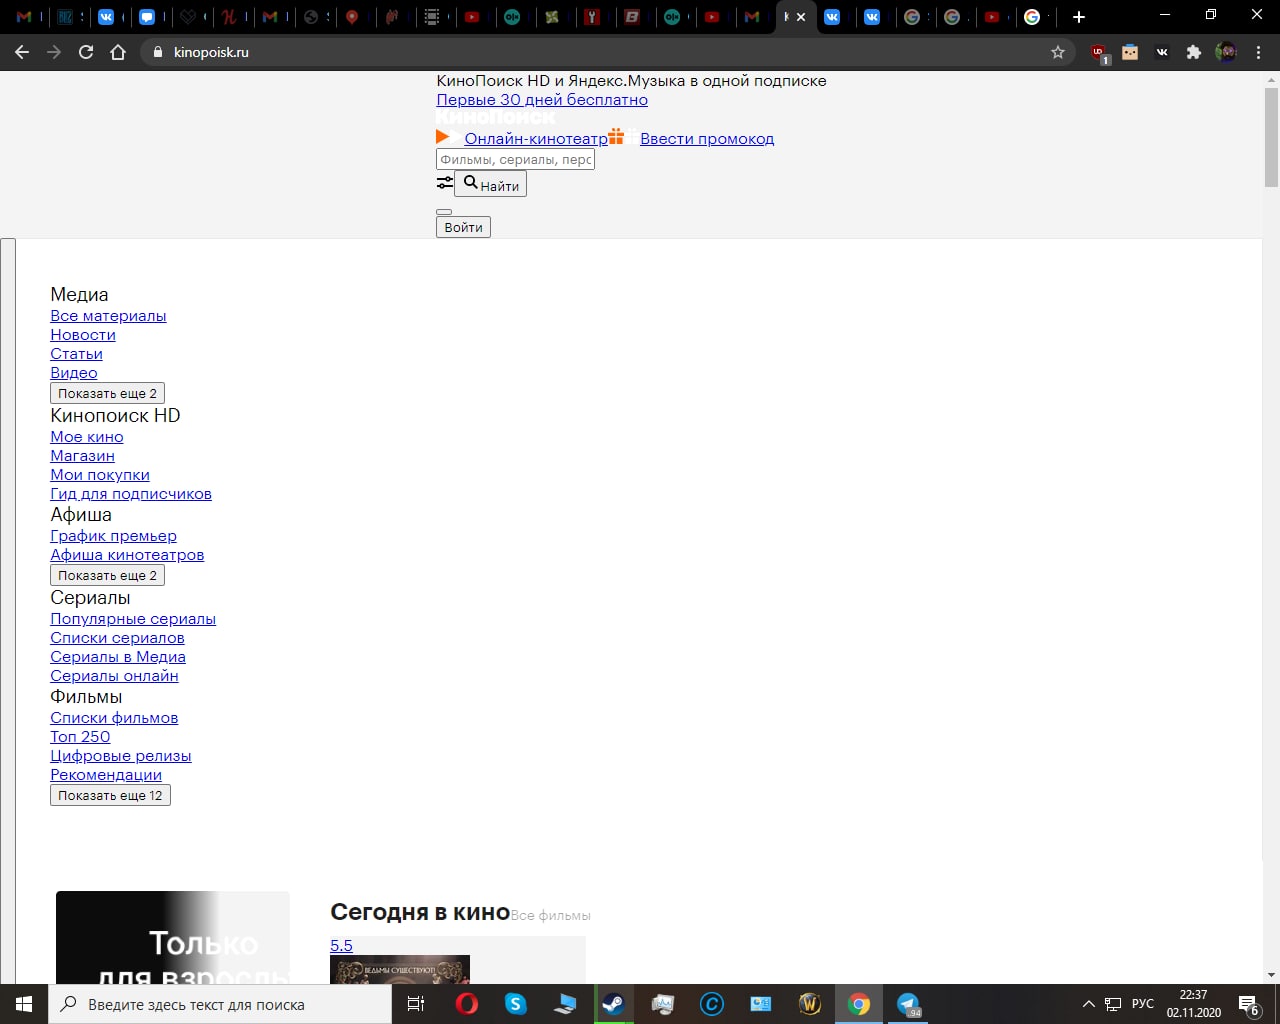The height and width of the screenshot is (1024, 1280).
Task: Open the VK extension in the toolbar
Action: [x=1162, y=52]
